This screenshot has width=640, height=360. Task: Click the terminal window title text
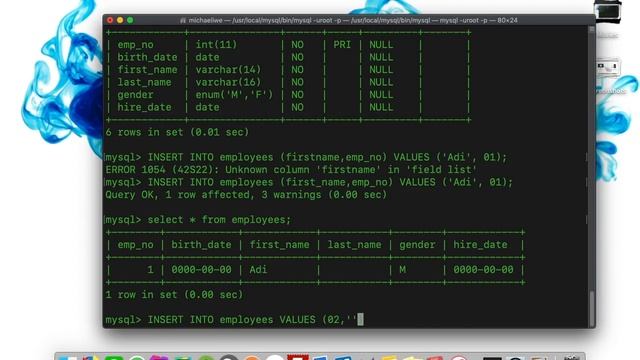tap(353, 20)
